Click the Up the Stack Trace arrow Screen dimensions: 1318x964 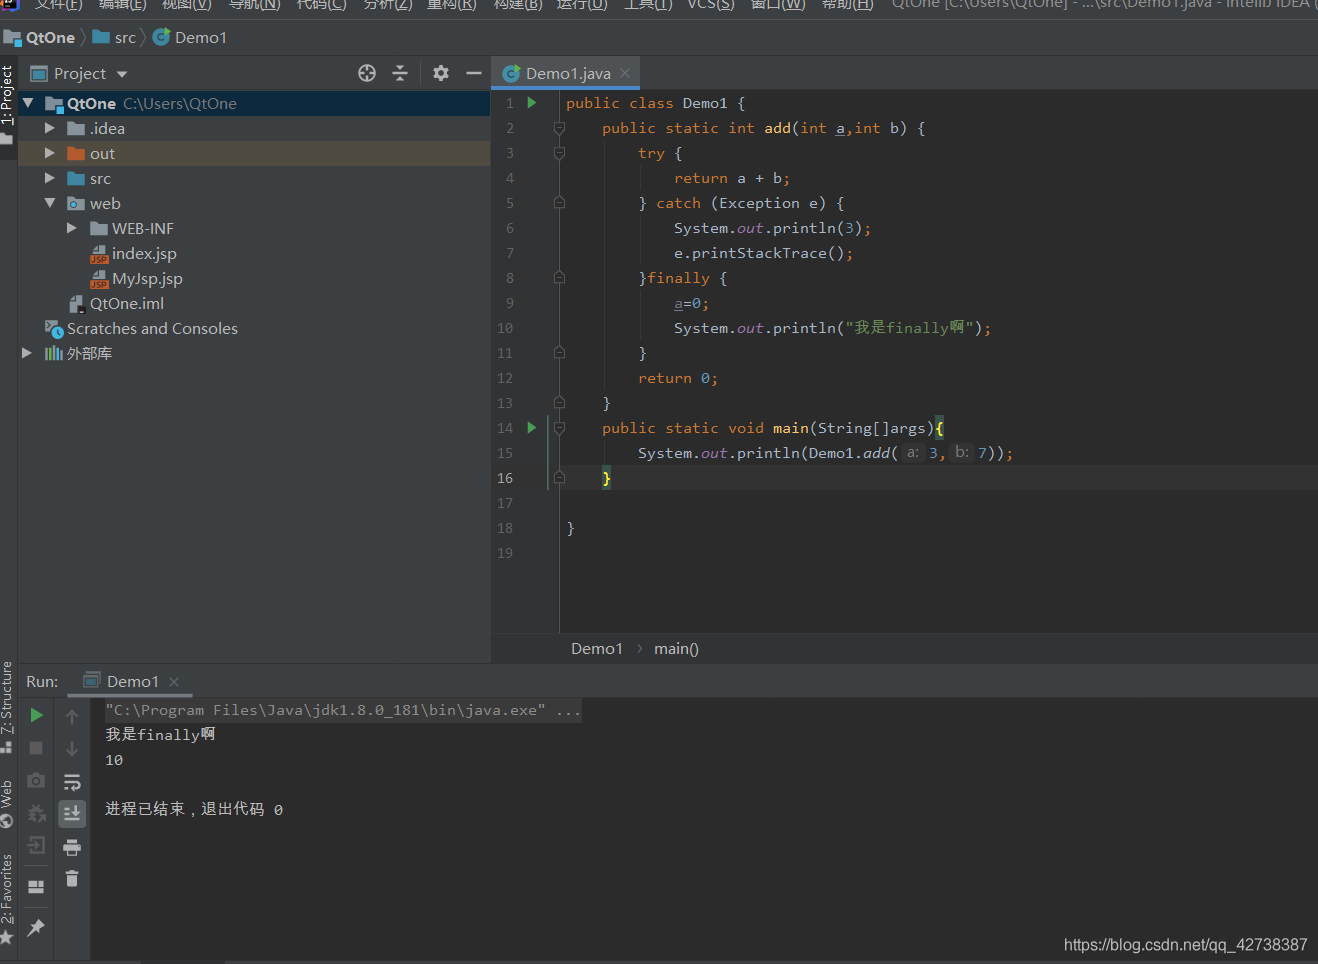[x=72, y=716]
